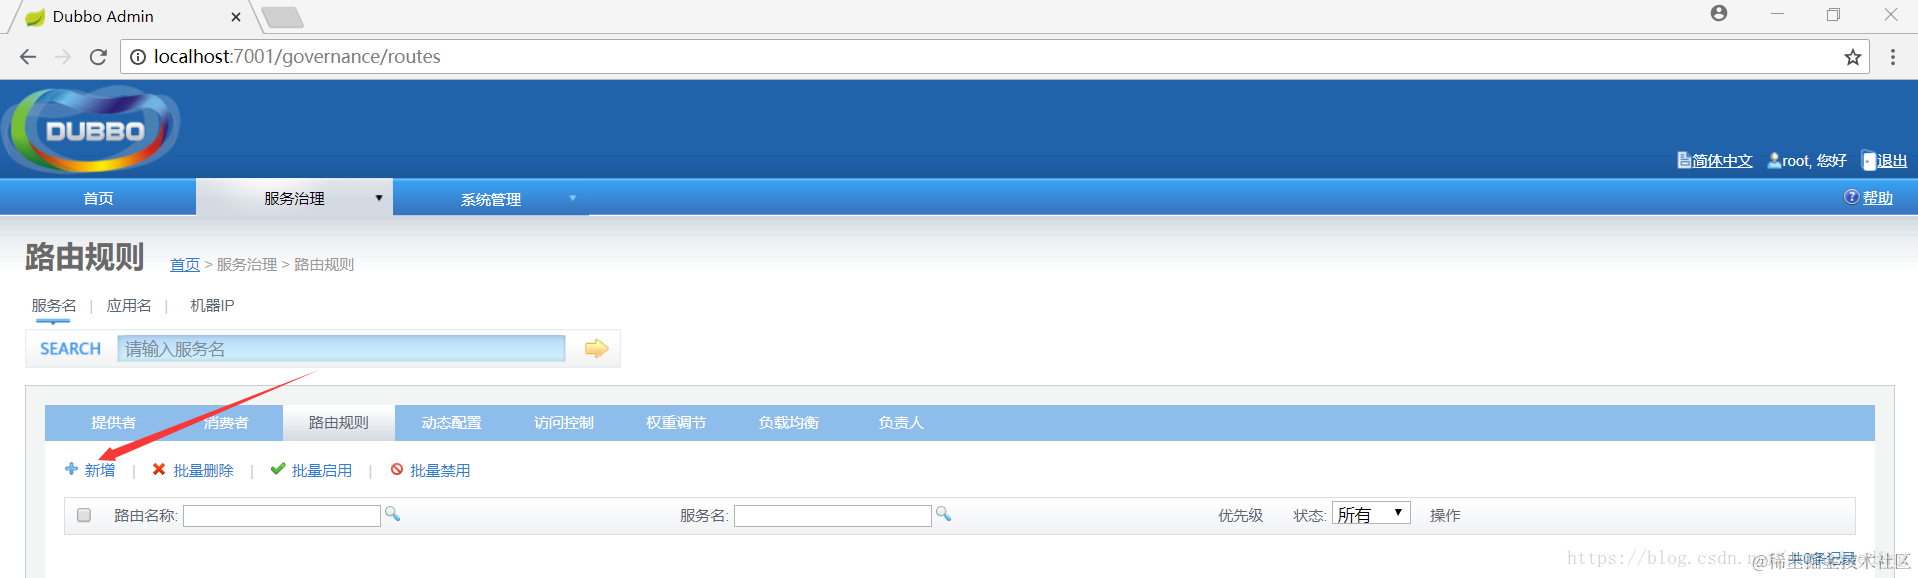Switch to the 消费者 tab

tap(226, 423)
